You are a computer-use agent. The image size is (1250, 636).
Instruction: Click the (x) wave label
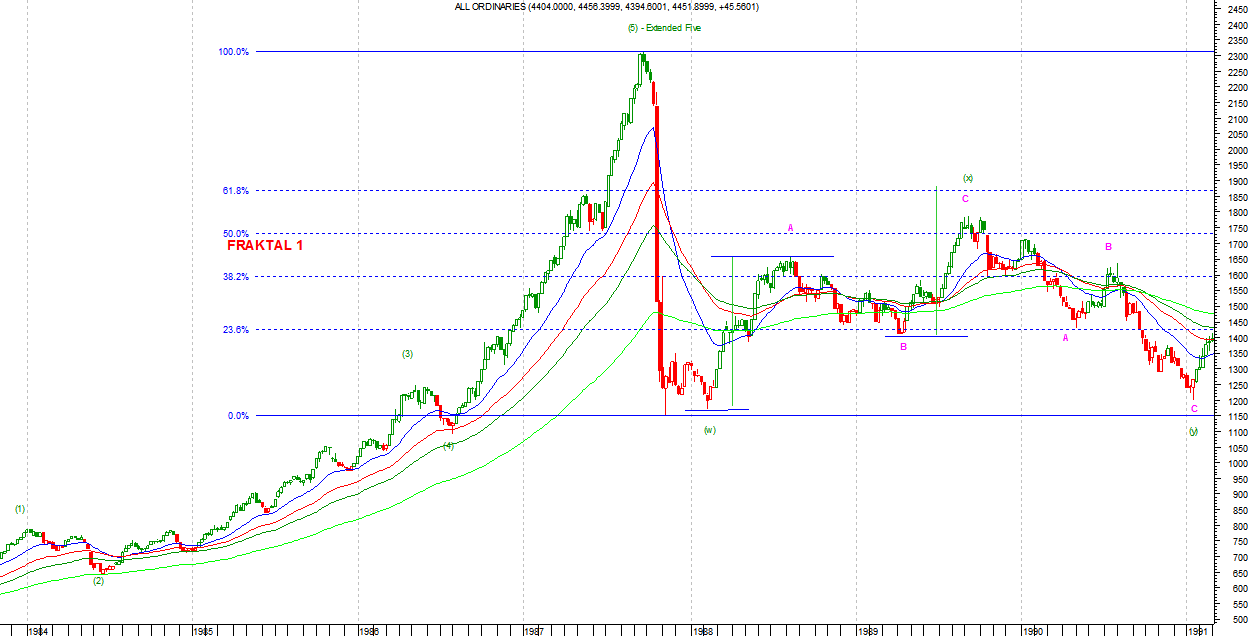coord(968,178)
